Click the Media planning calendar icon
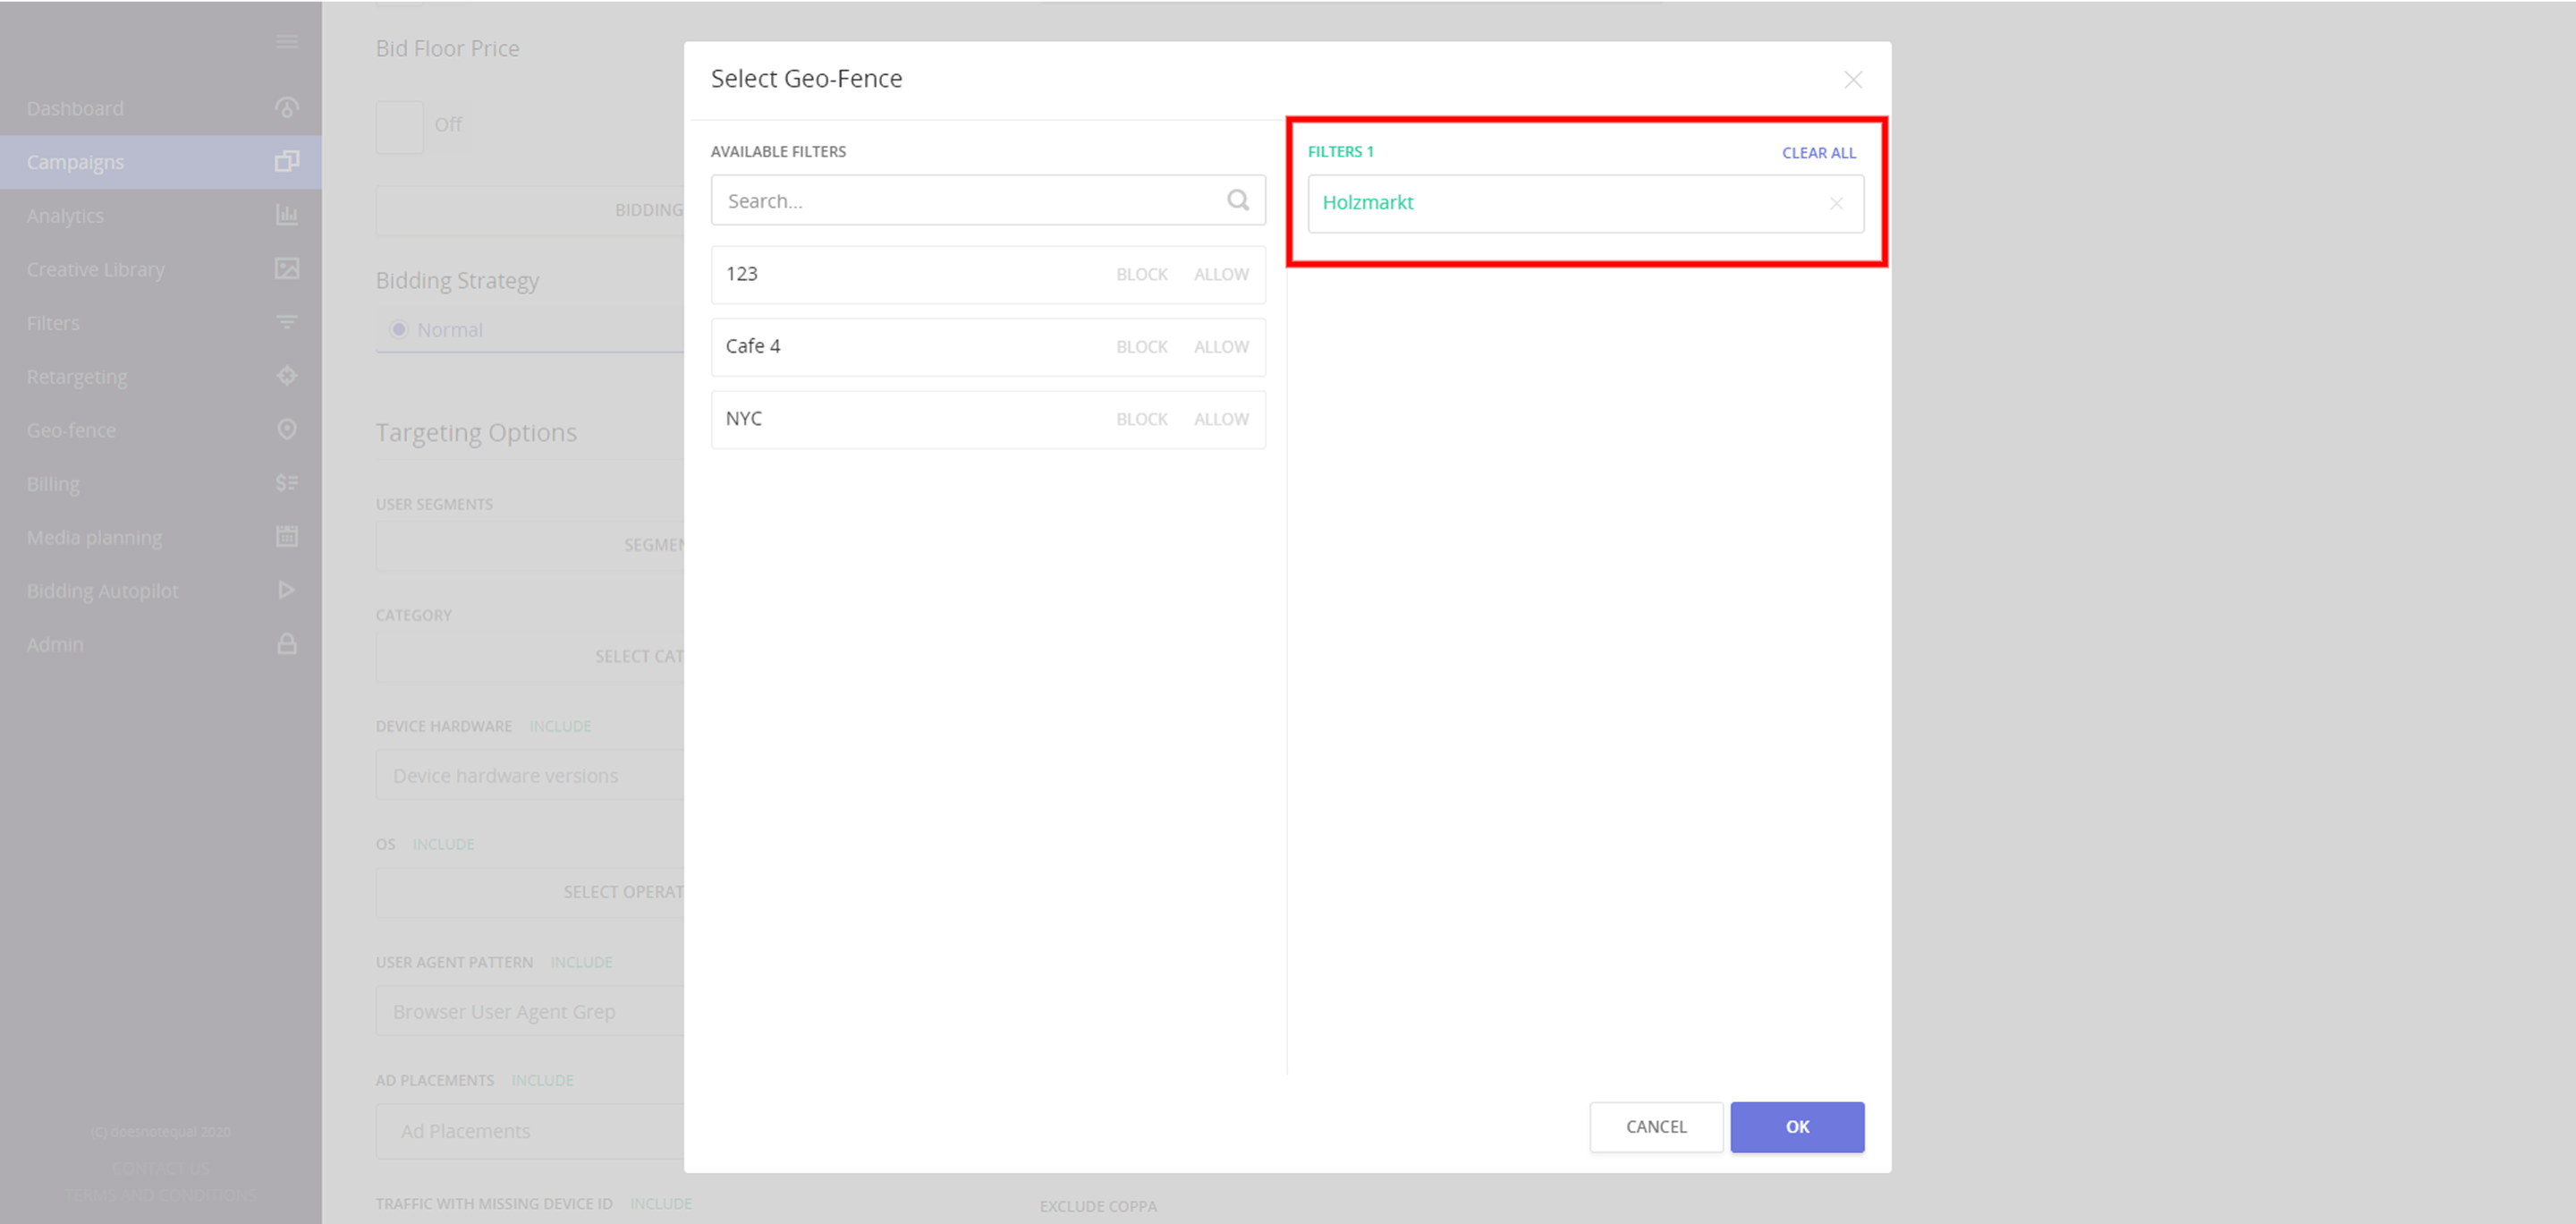 coord(287,536)
